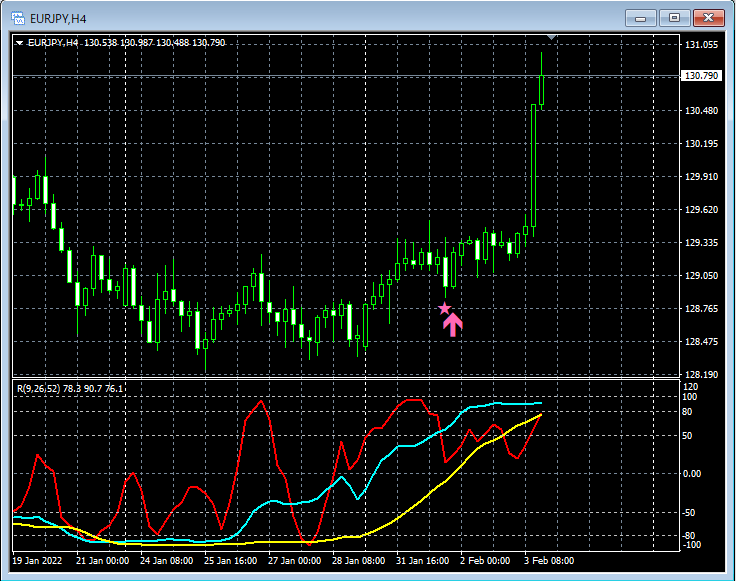Select the pink up arrow signal
This screenshot has width=737, height=581.
point(453,325)
